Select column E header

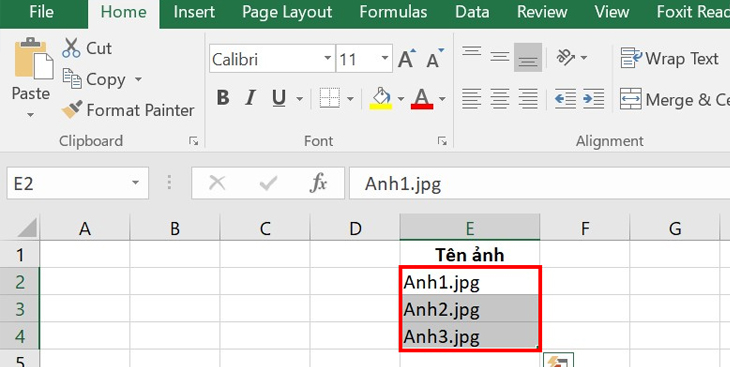click(470, 228)
